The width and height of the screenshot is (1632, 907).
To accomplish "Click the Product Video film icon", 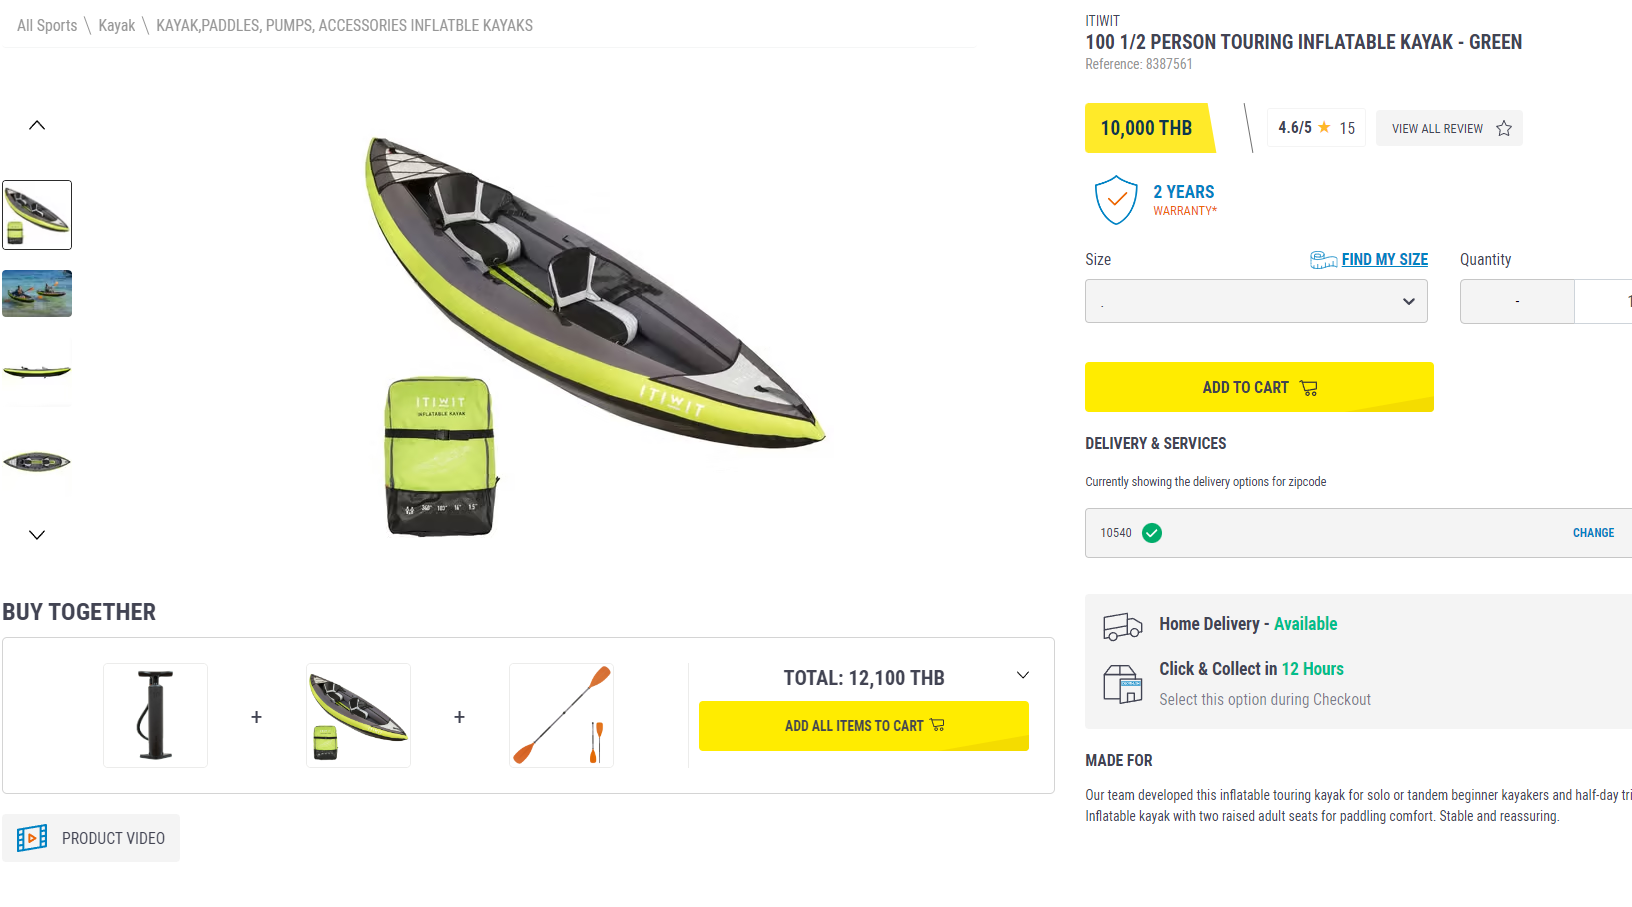I will (32, 838).
